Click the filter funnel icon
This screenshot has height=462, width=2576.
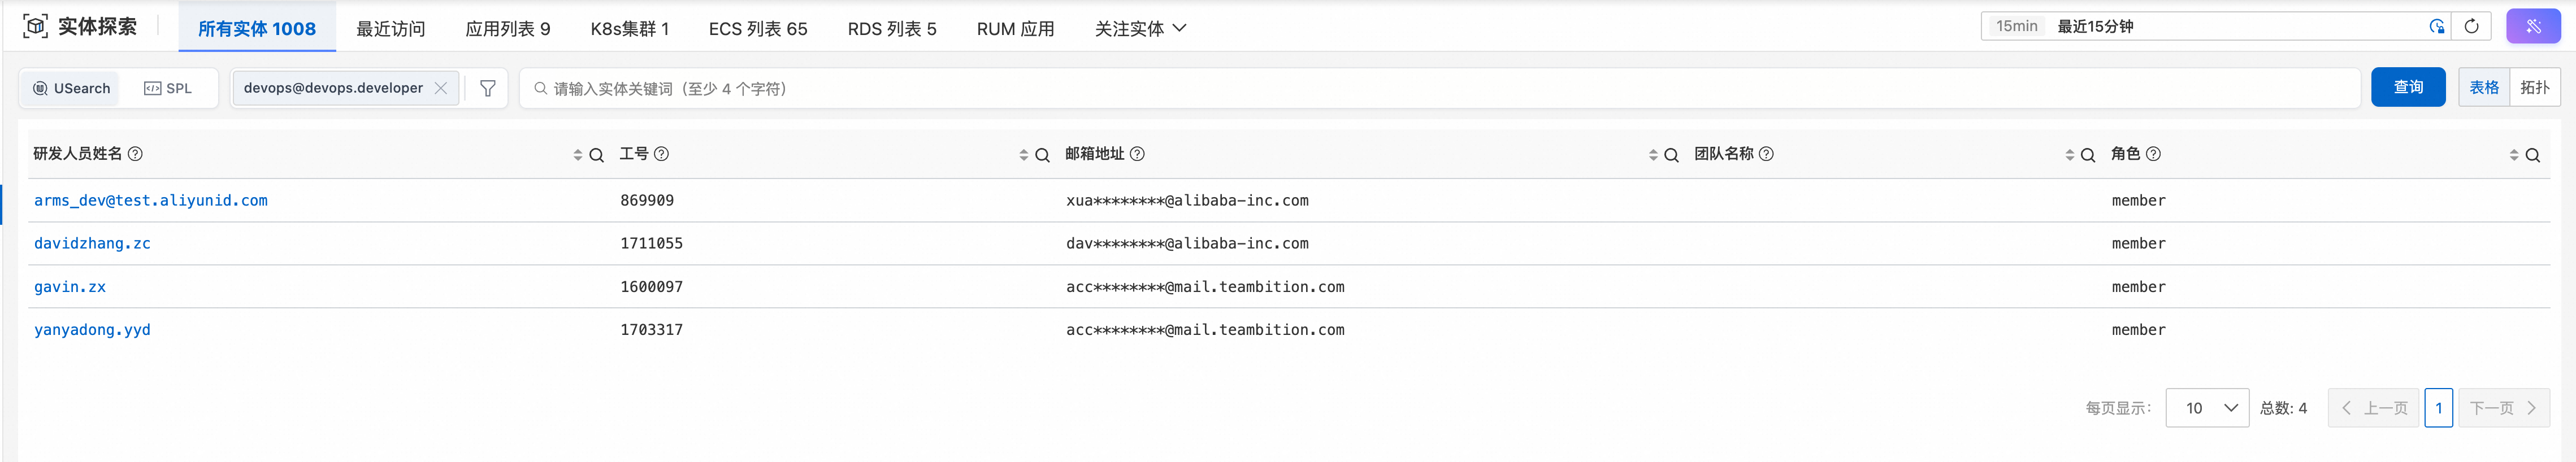(x=487, y=88)
